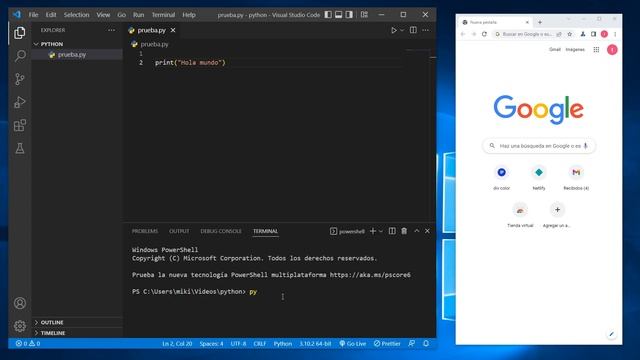Open the Go menu
640x360 pixels.
pos(122,15)
